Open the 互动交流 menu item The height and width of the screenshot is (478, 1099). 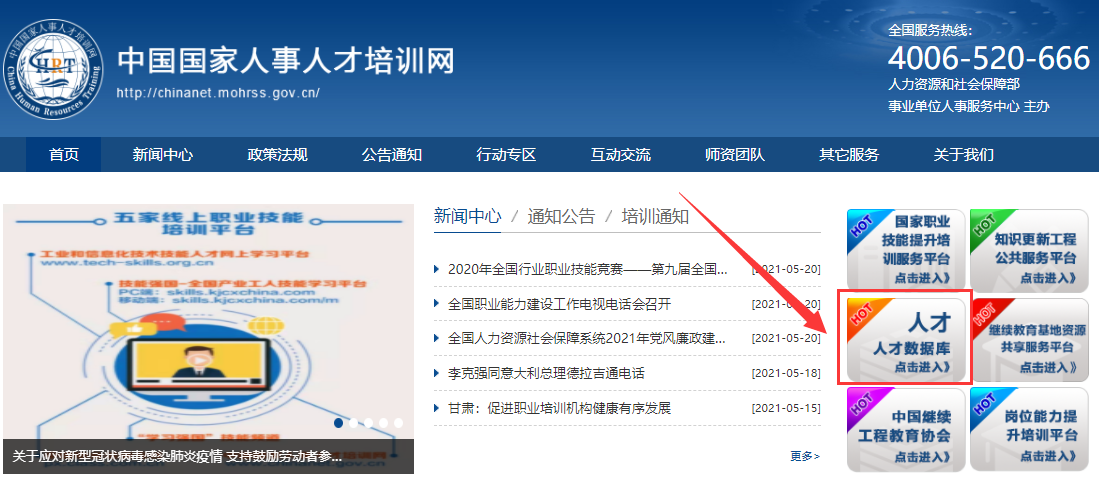tap(620, 155)
